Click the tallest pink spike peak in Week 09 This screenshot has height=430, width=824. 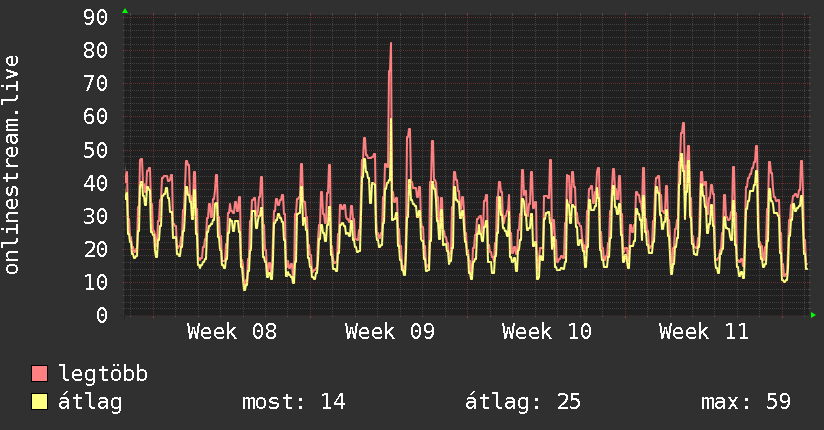click(390, 43)
